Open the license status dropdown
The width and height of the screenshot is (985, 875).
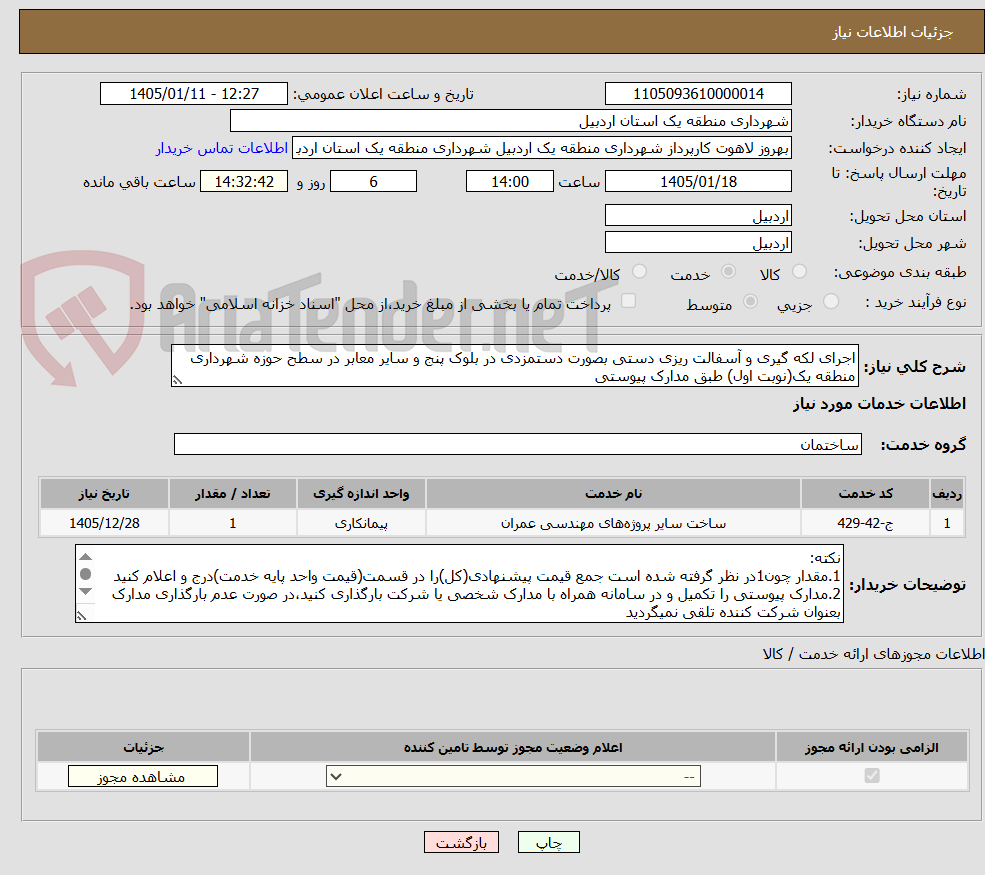[x=513, y=776]
